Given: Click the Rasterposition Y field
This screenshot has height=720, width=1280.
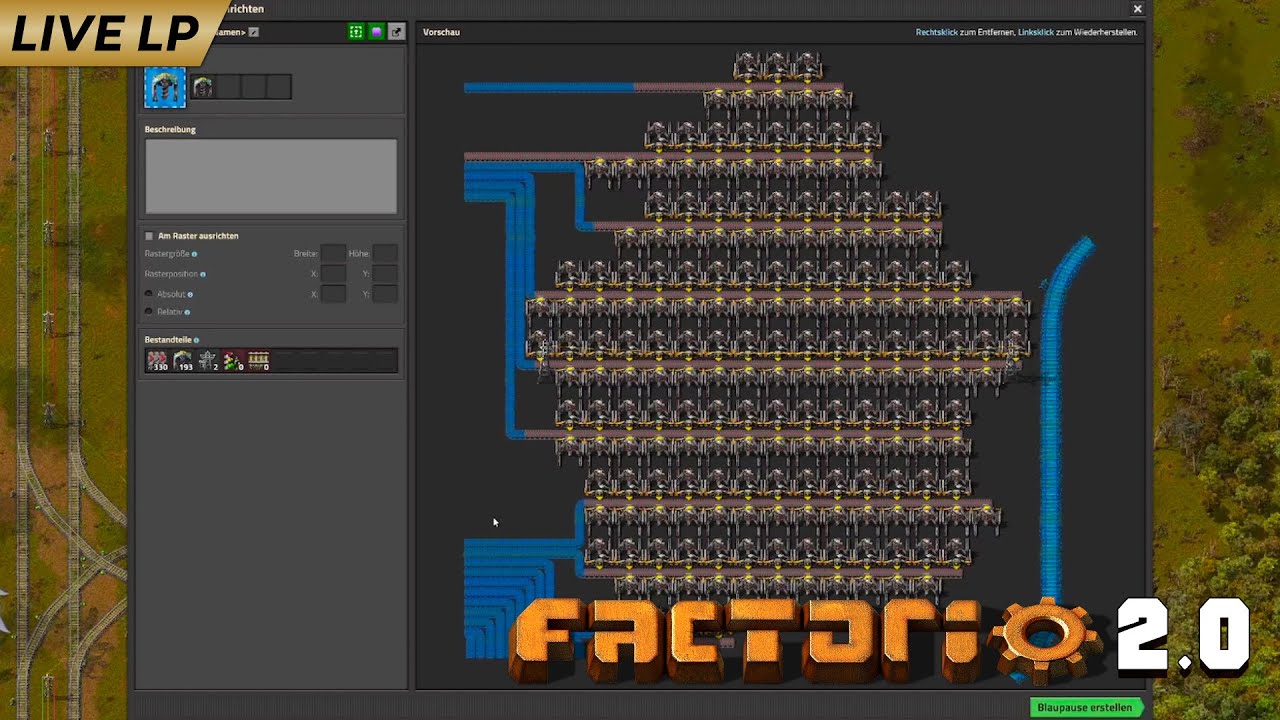Looking at the screenshot, I should (x=385, y=274).
